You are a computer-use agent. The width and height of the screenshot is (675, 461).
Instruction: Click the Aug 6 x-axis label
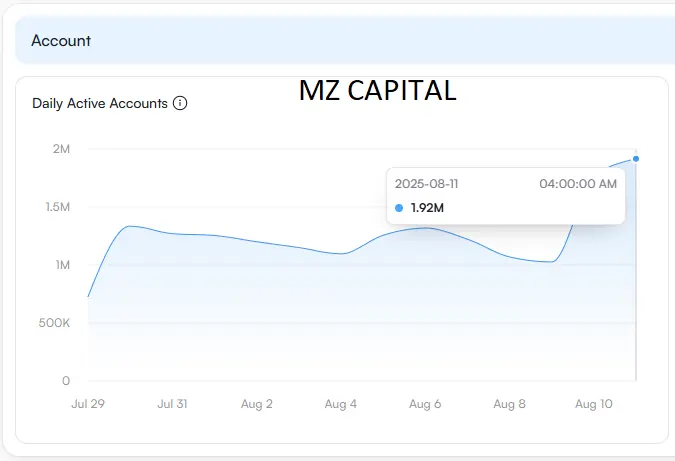[x=425, y=404]
